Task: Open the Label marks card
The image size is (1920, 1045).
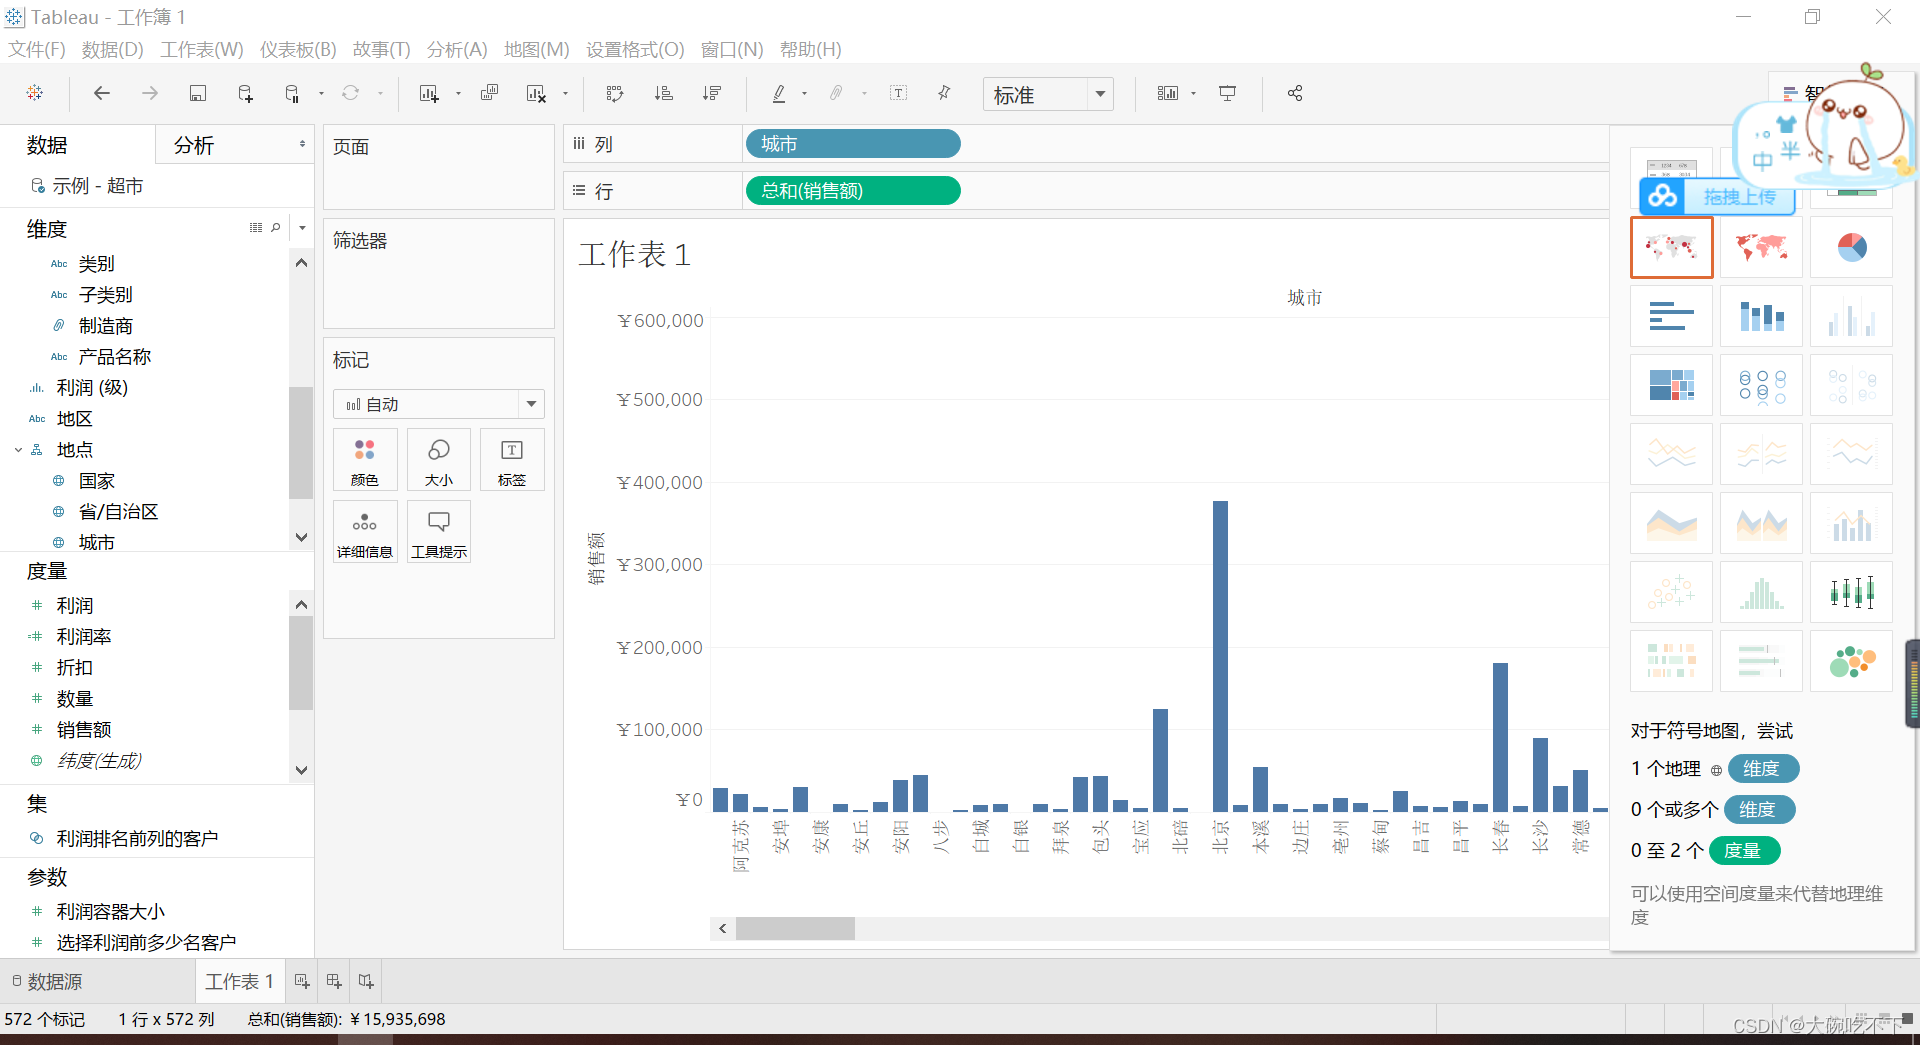Action: click(x=512, y=460)
